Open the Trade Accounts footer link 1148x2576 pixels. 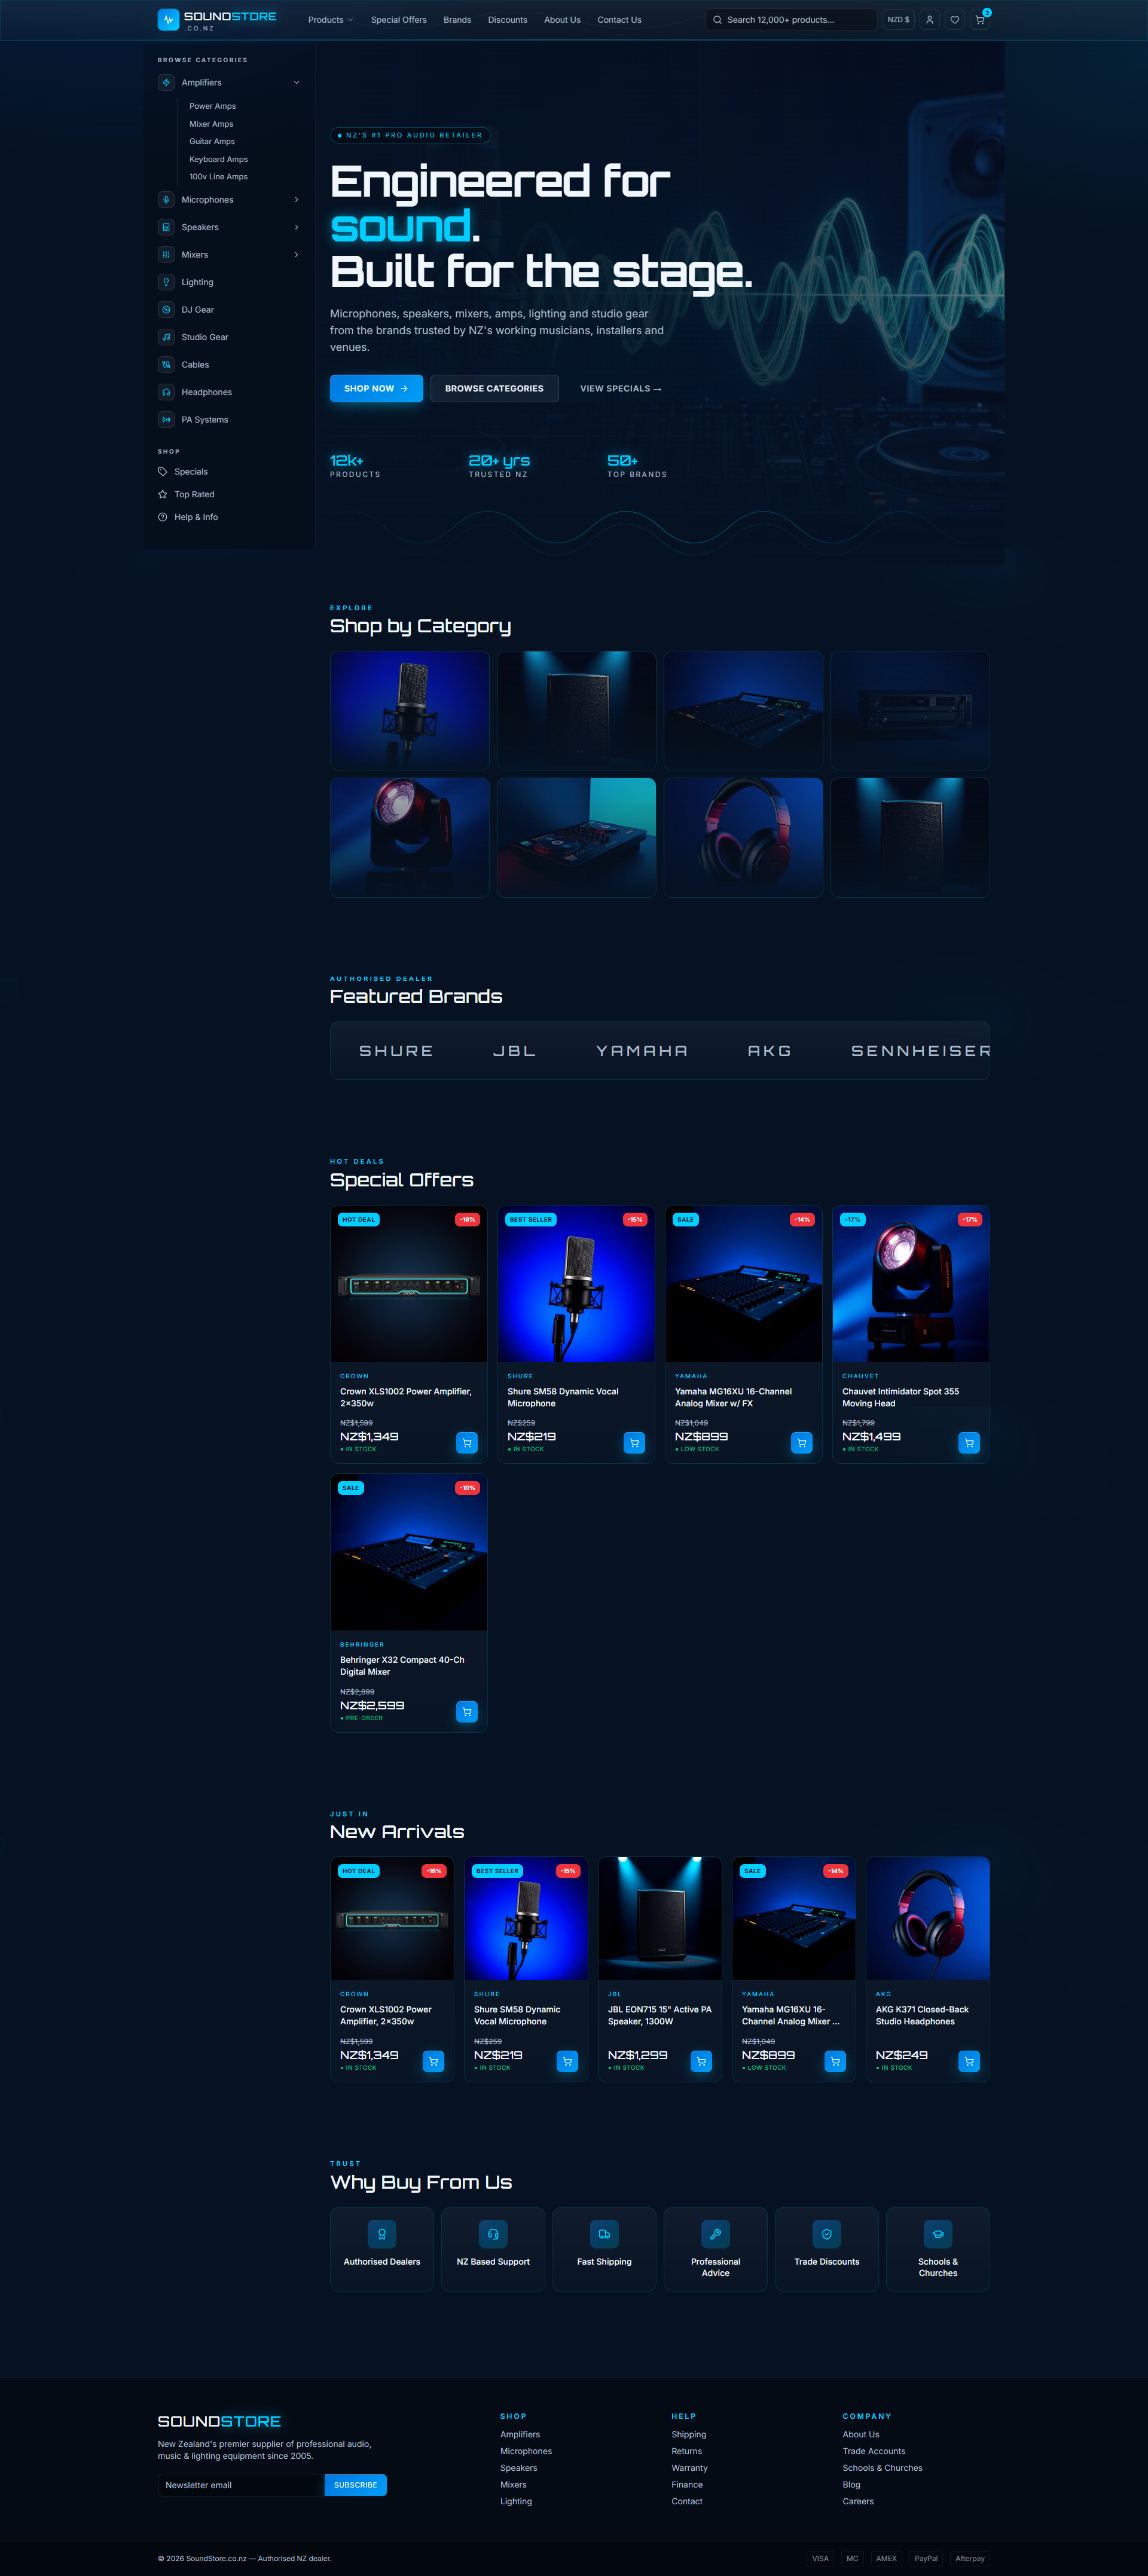tap(874, 2451)
